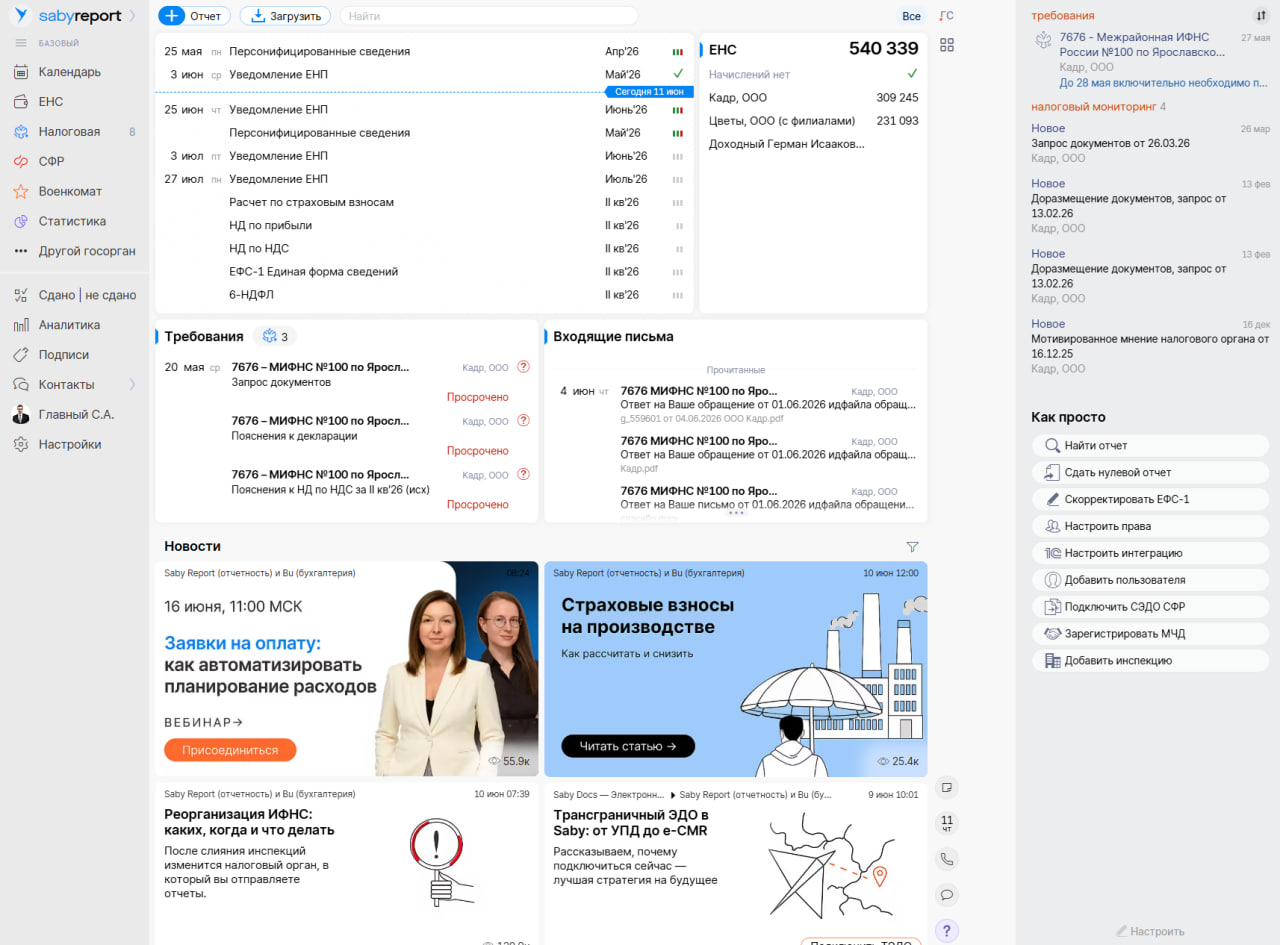Click Присоединиться on the webinar banner

230,750
